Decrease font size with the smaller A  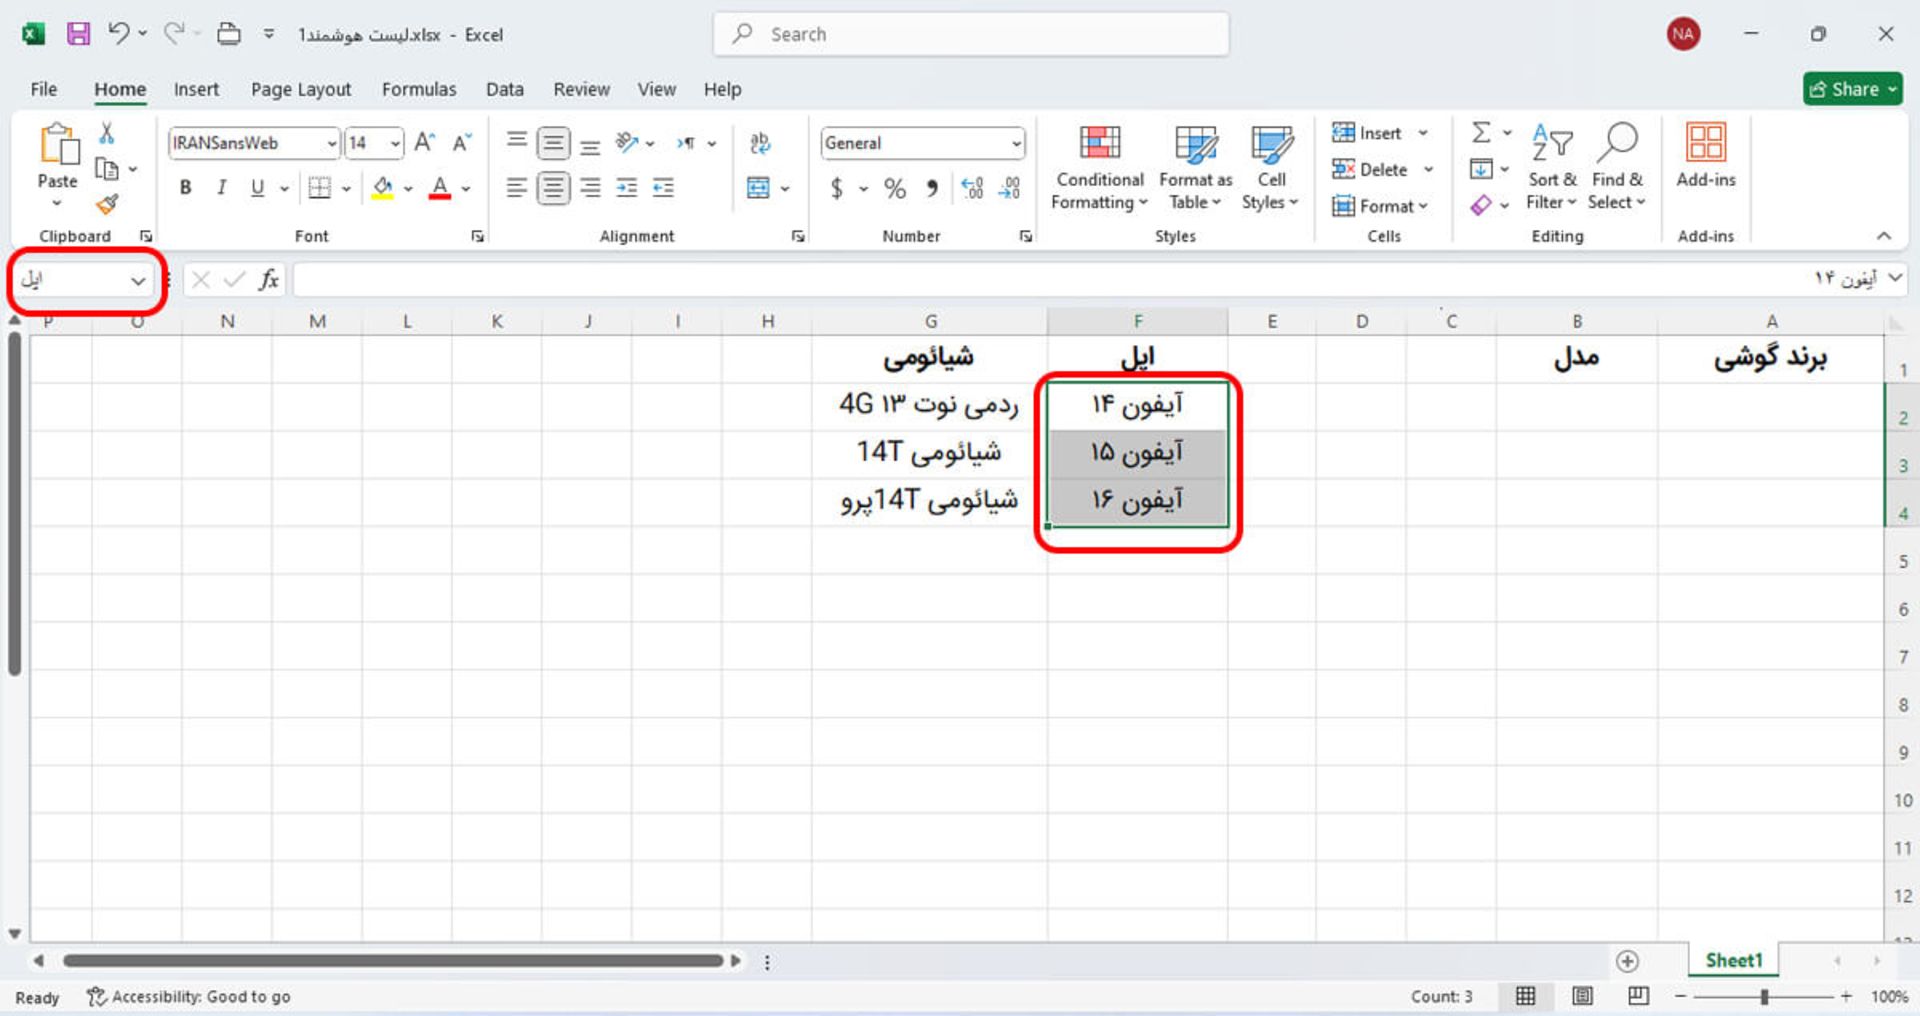click(462, 143)
